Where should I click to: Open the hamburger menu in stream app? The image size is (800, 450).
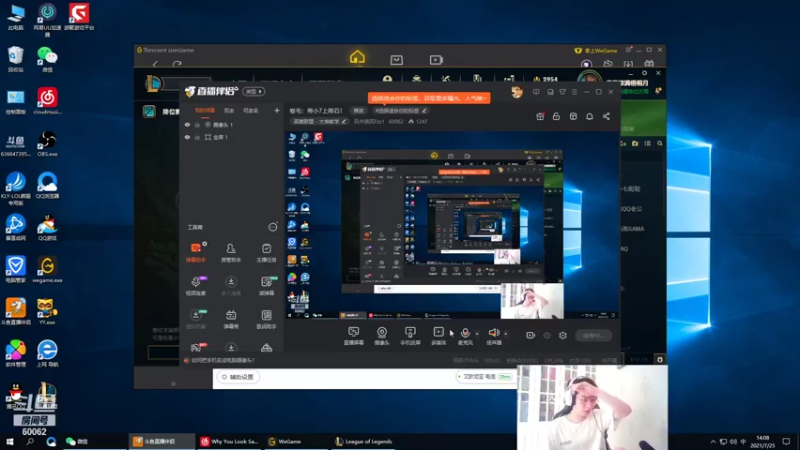[574, 92]
